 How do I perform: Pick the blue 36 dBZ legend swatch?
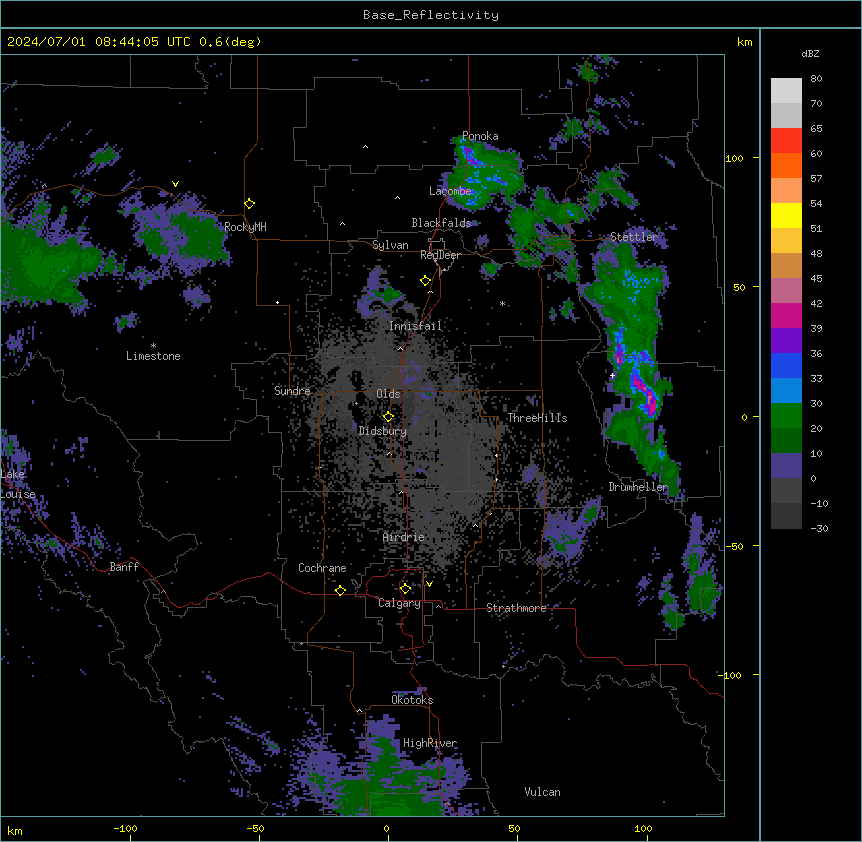pos(786,365)
